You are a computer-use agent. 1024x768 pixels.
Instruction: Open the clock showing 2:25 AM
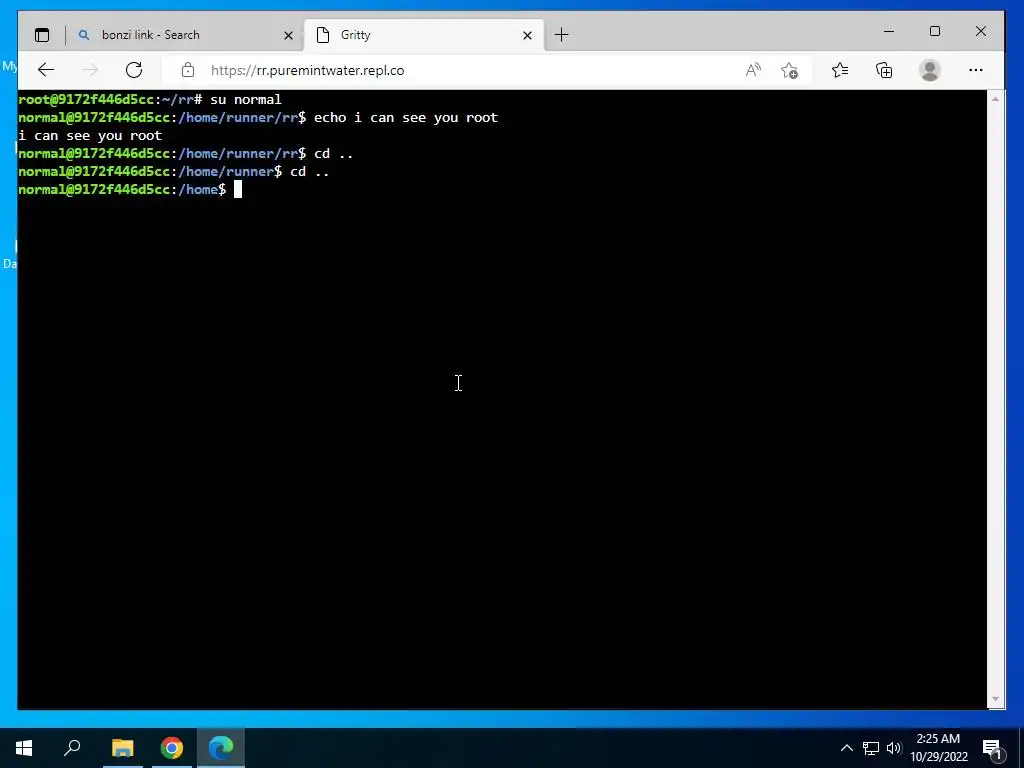tap(938, 748)
